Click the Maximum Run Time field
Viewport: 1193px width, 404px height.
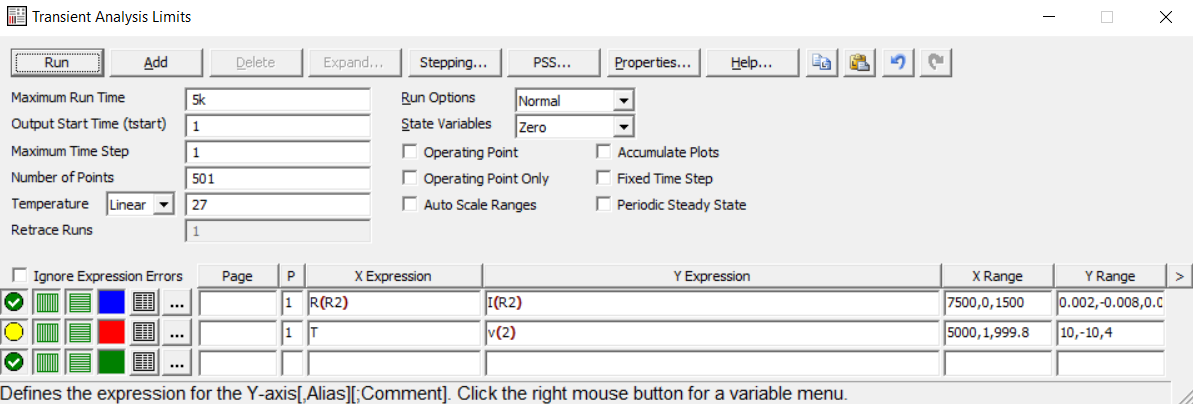point(278,101)
